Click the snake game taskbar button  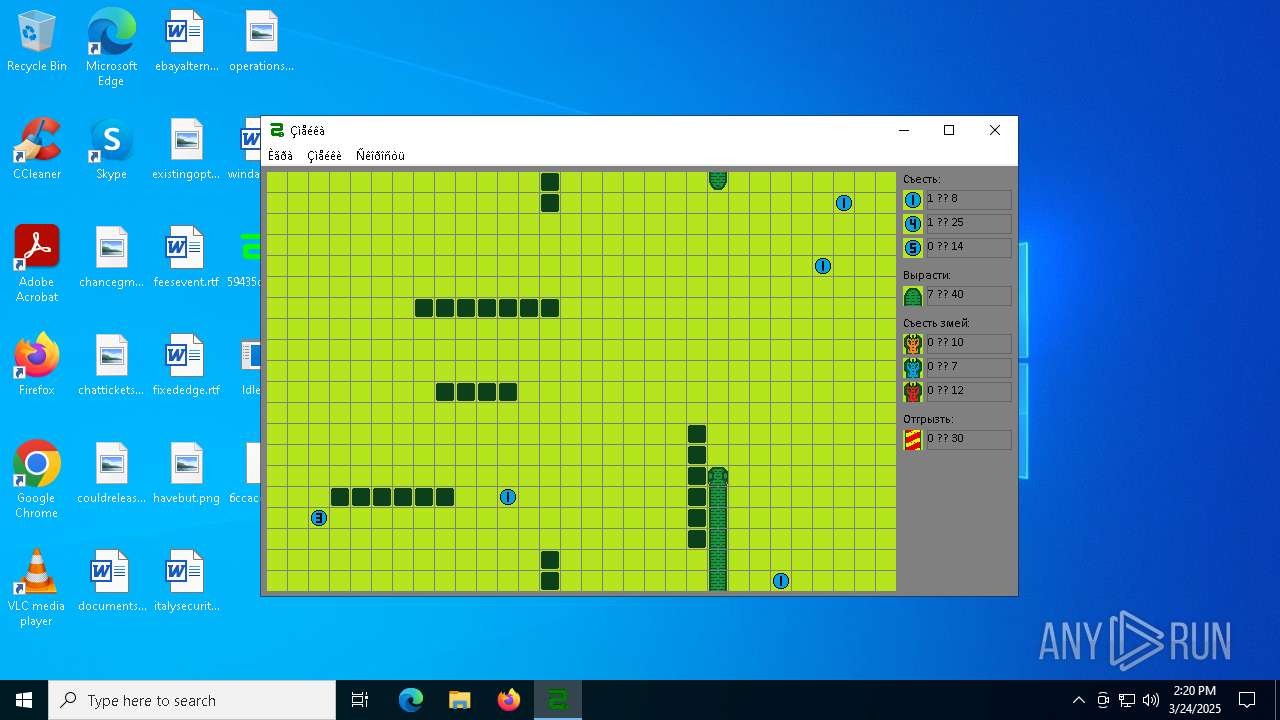click(x=558, y=700)
